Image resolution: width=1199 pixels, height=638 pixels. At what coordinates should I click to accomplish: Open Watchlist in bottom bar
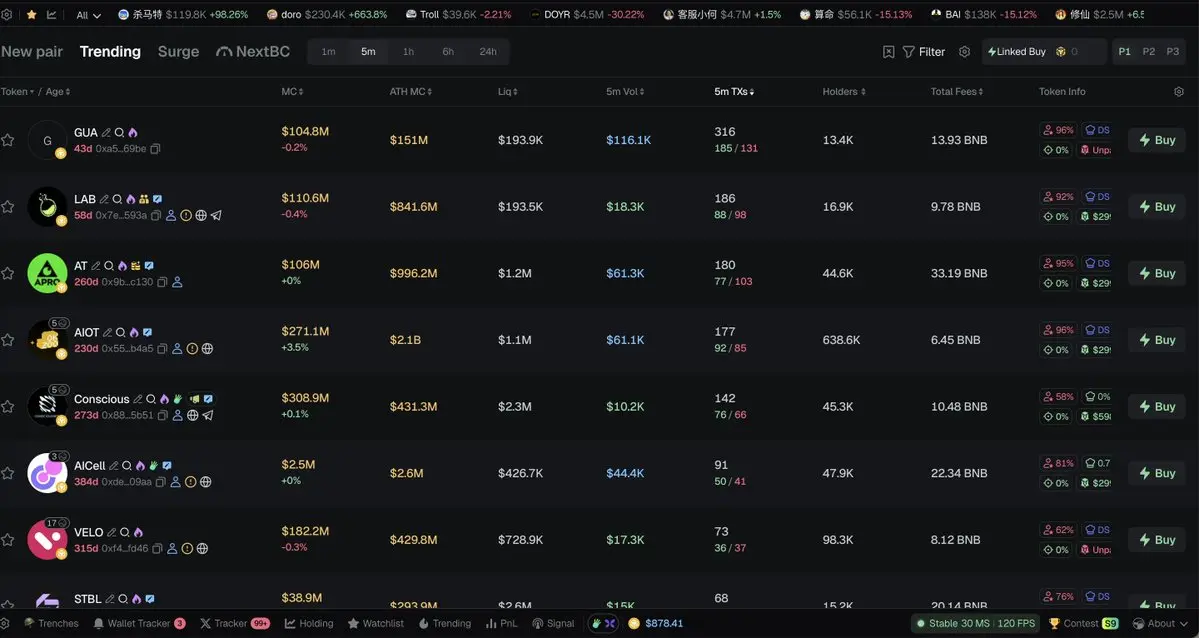pos(375,623)
